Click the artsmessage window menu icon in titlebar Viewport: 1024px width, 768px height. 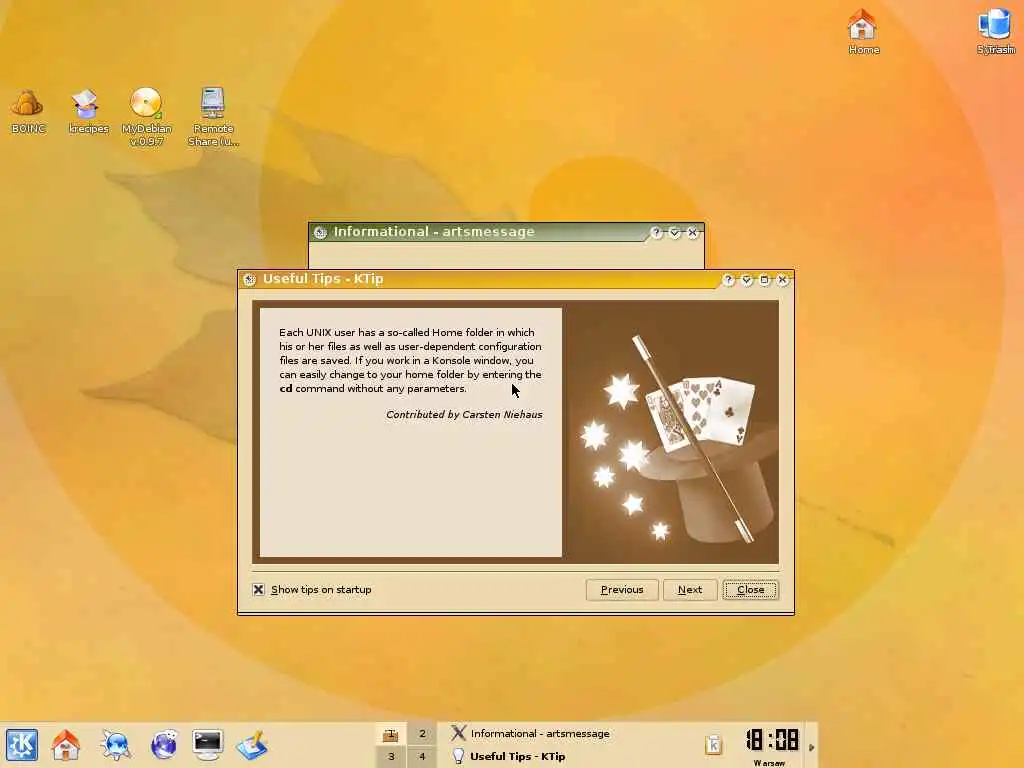(320, 232)
